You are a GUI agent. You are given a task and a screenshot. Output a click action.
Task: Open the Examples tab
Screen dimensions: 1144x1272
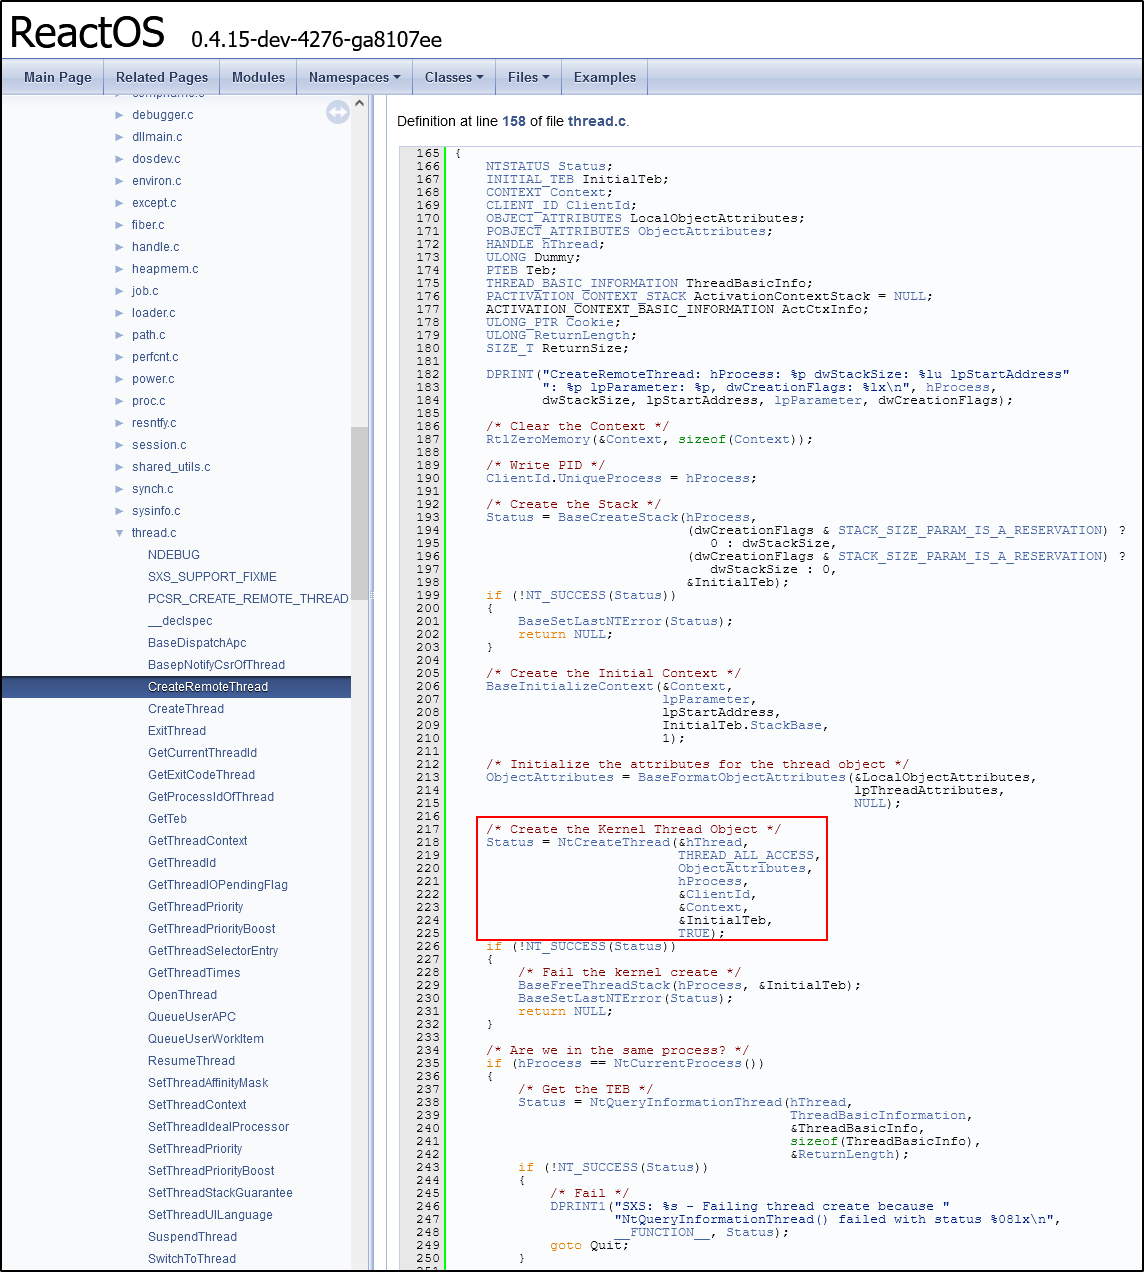click(604, 77)
